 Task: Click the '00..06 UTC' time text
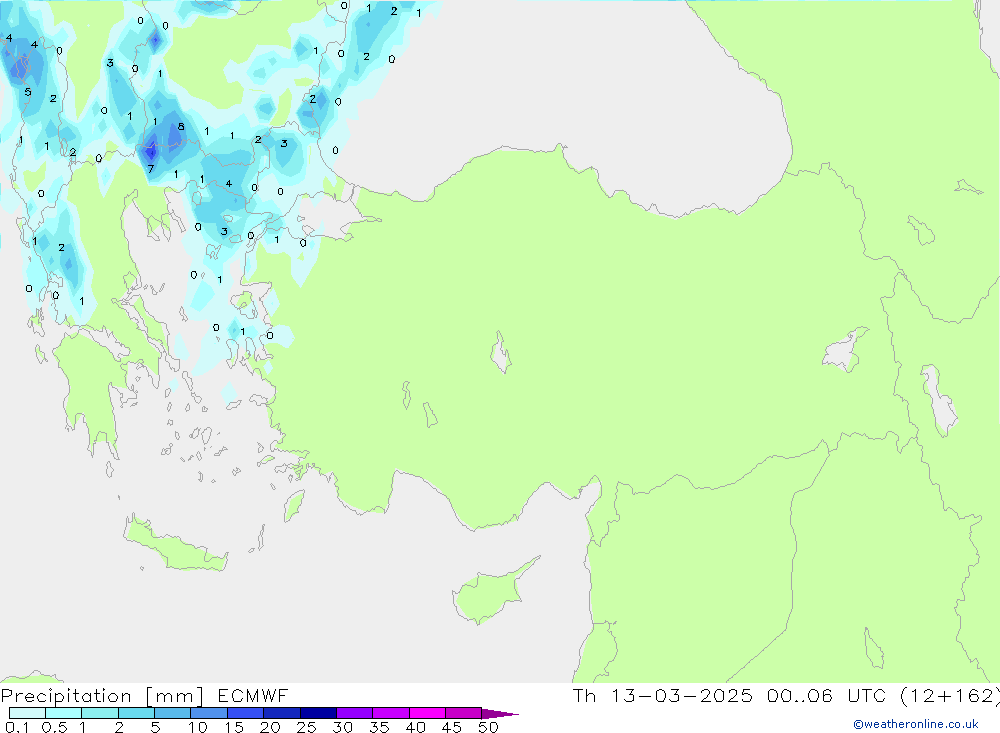(x=827, y=695)
